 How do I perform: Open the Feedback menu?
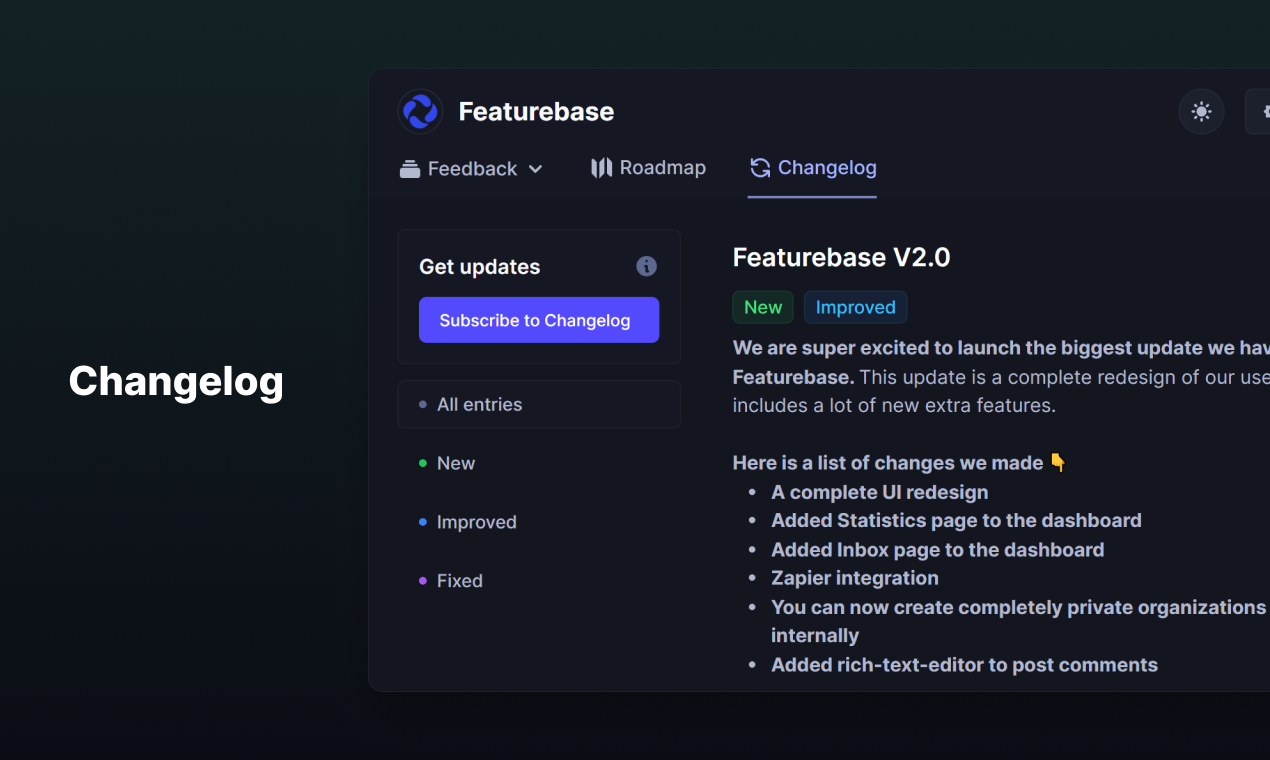tap(471, 169)
